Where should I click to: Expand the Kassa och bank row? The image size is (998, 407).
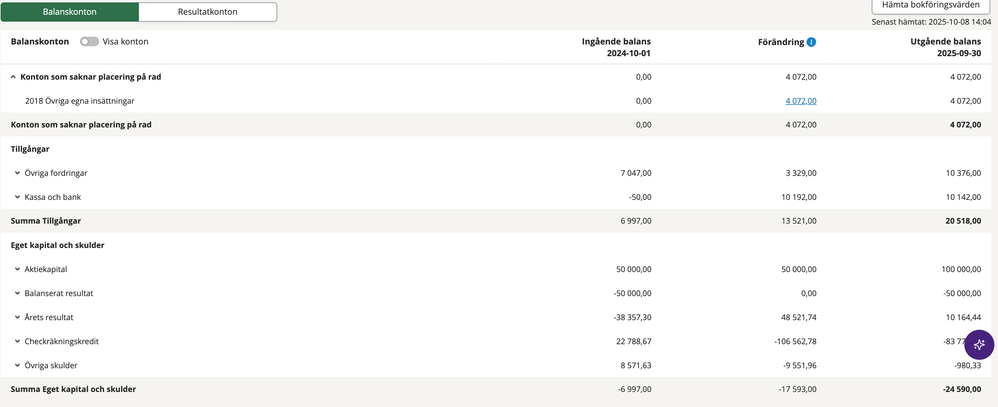[18, 197]
